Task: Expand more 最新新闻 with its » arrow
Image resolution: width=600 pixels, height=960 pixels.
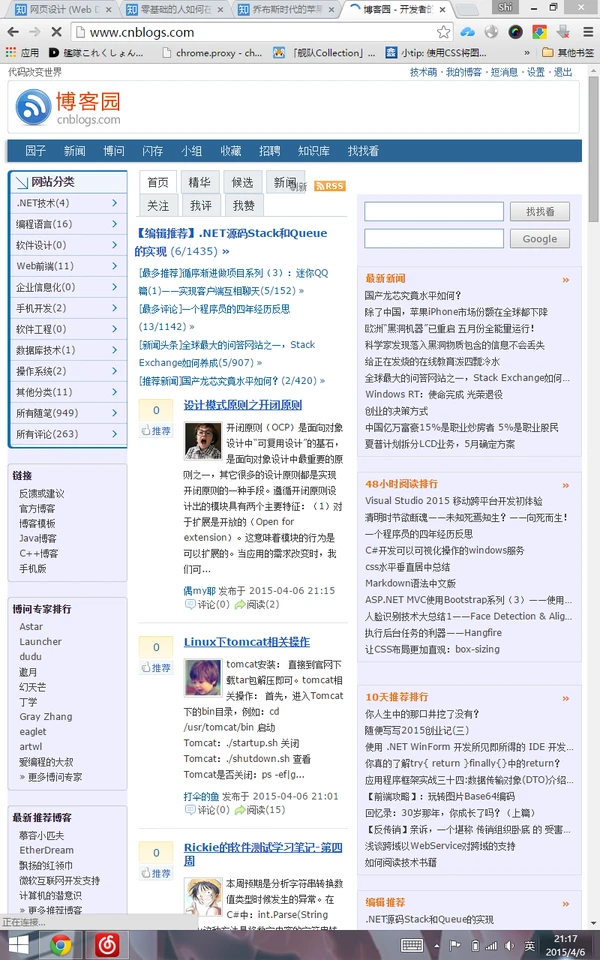Action: 566,279
